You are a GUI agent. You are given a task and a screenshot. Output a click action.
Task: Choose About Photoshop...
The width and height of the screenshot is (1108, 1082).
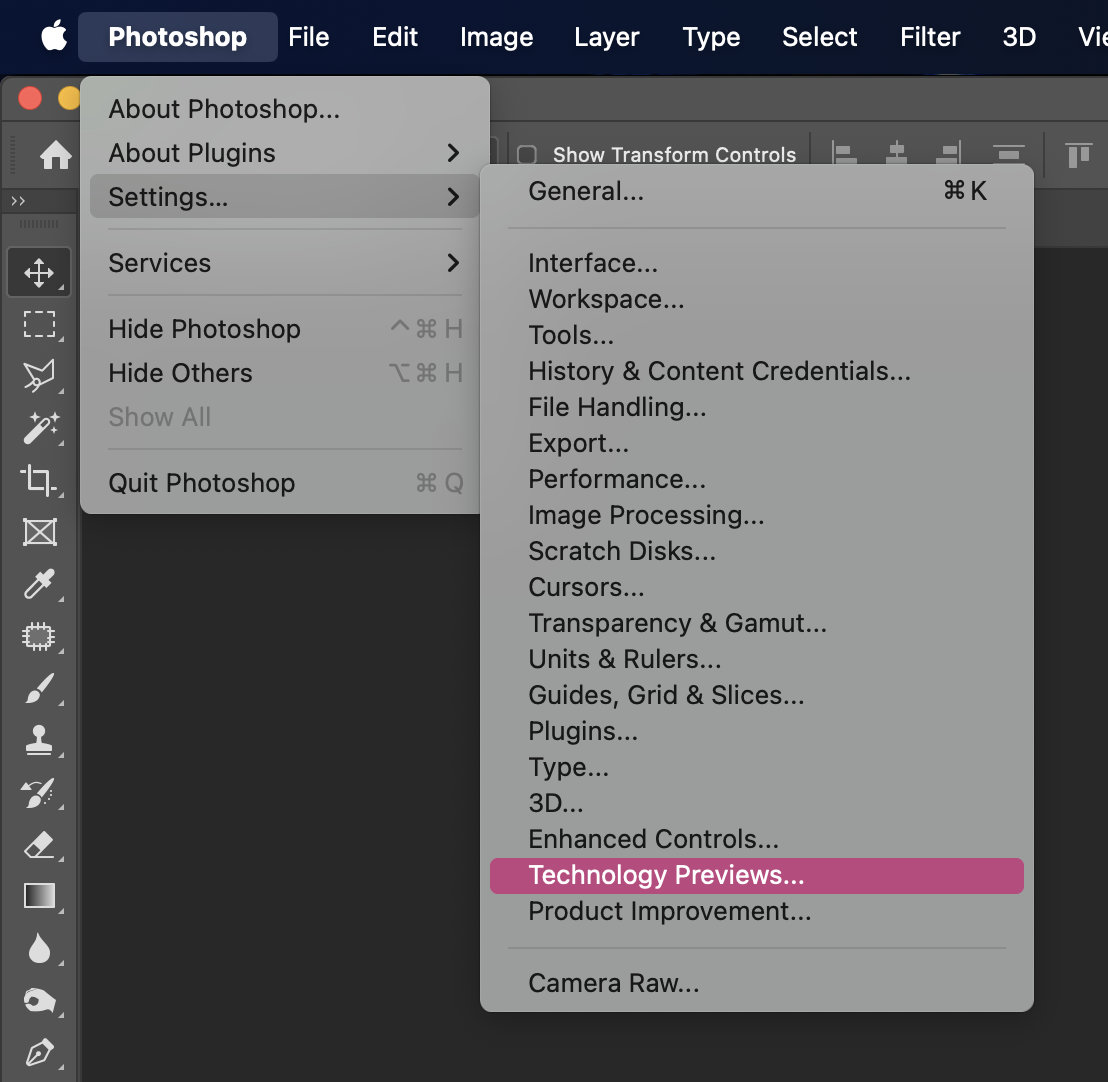[x=285, y=109]
